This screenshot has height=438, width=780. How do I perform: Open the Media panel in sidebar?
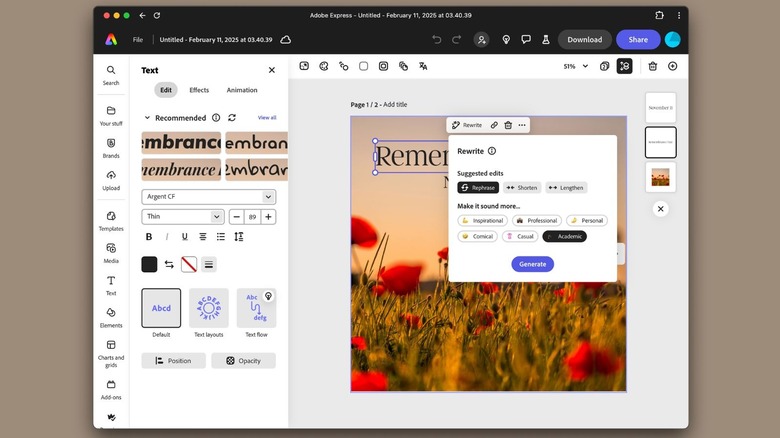click(x=111, y=253)
